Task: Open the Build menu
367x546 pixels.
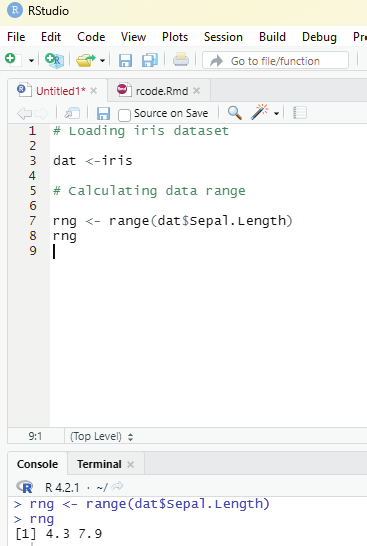Action: point(272,37)
